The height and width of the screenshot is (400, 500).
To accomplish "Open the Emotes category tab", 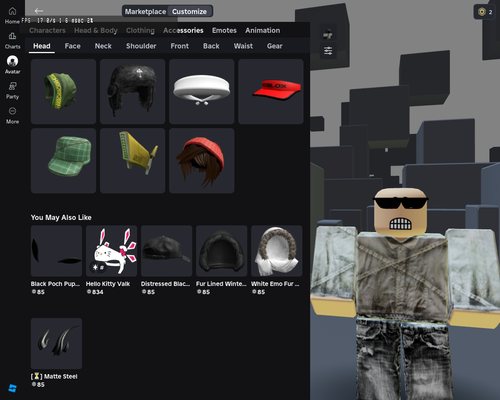I will (x=224, y=30).
